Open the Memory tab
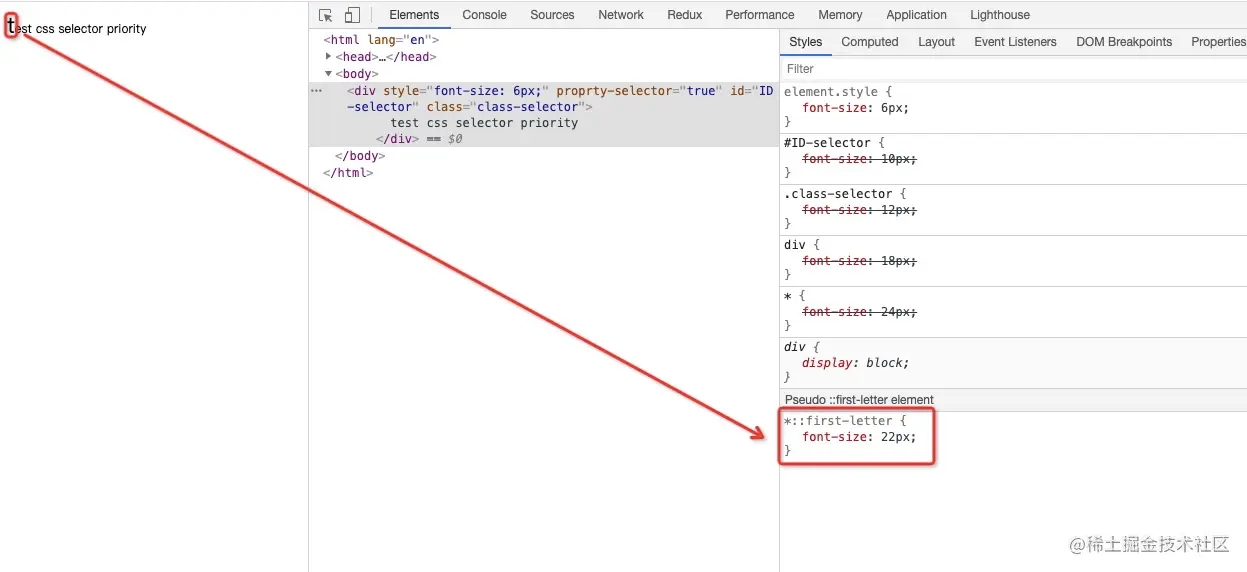This screenshot has width=1247, height=572. pyautogui.click(x=840, y=15)
